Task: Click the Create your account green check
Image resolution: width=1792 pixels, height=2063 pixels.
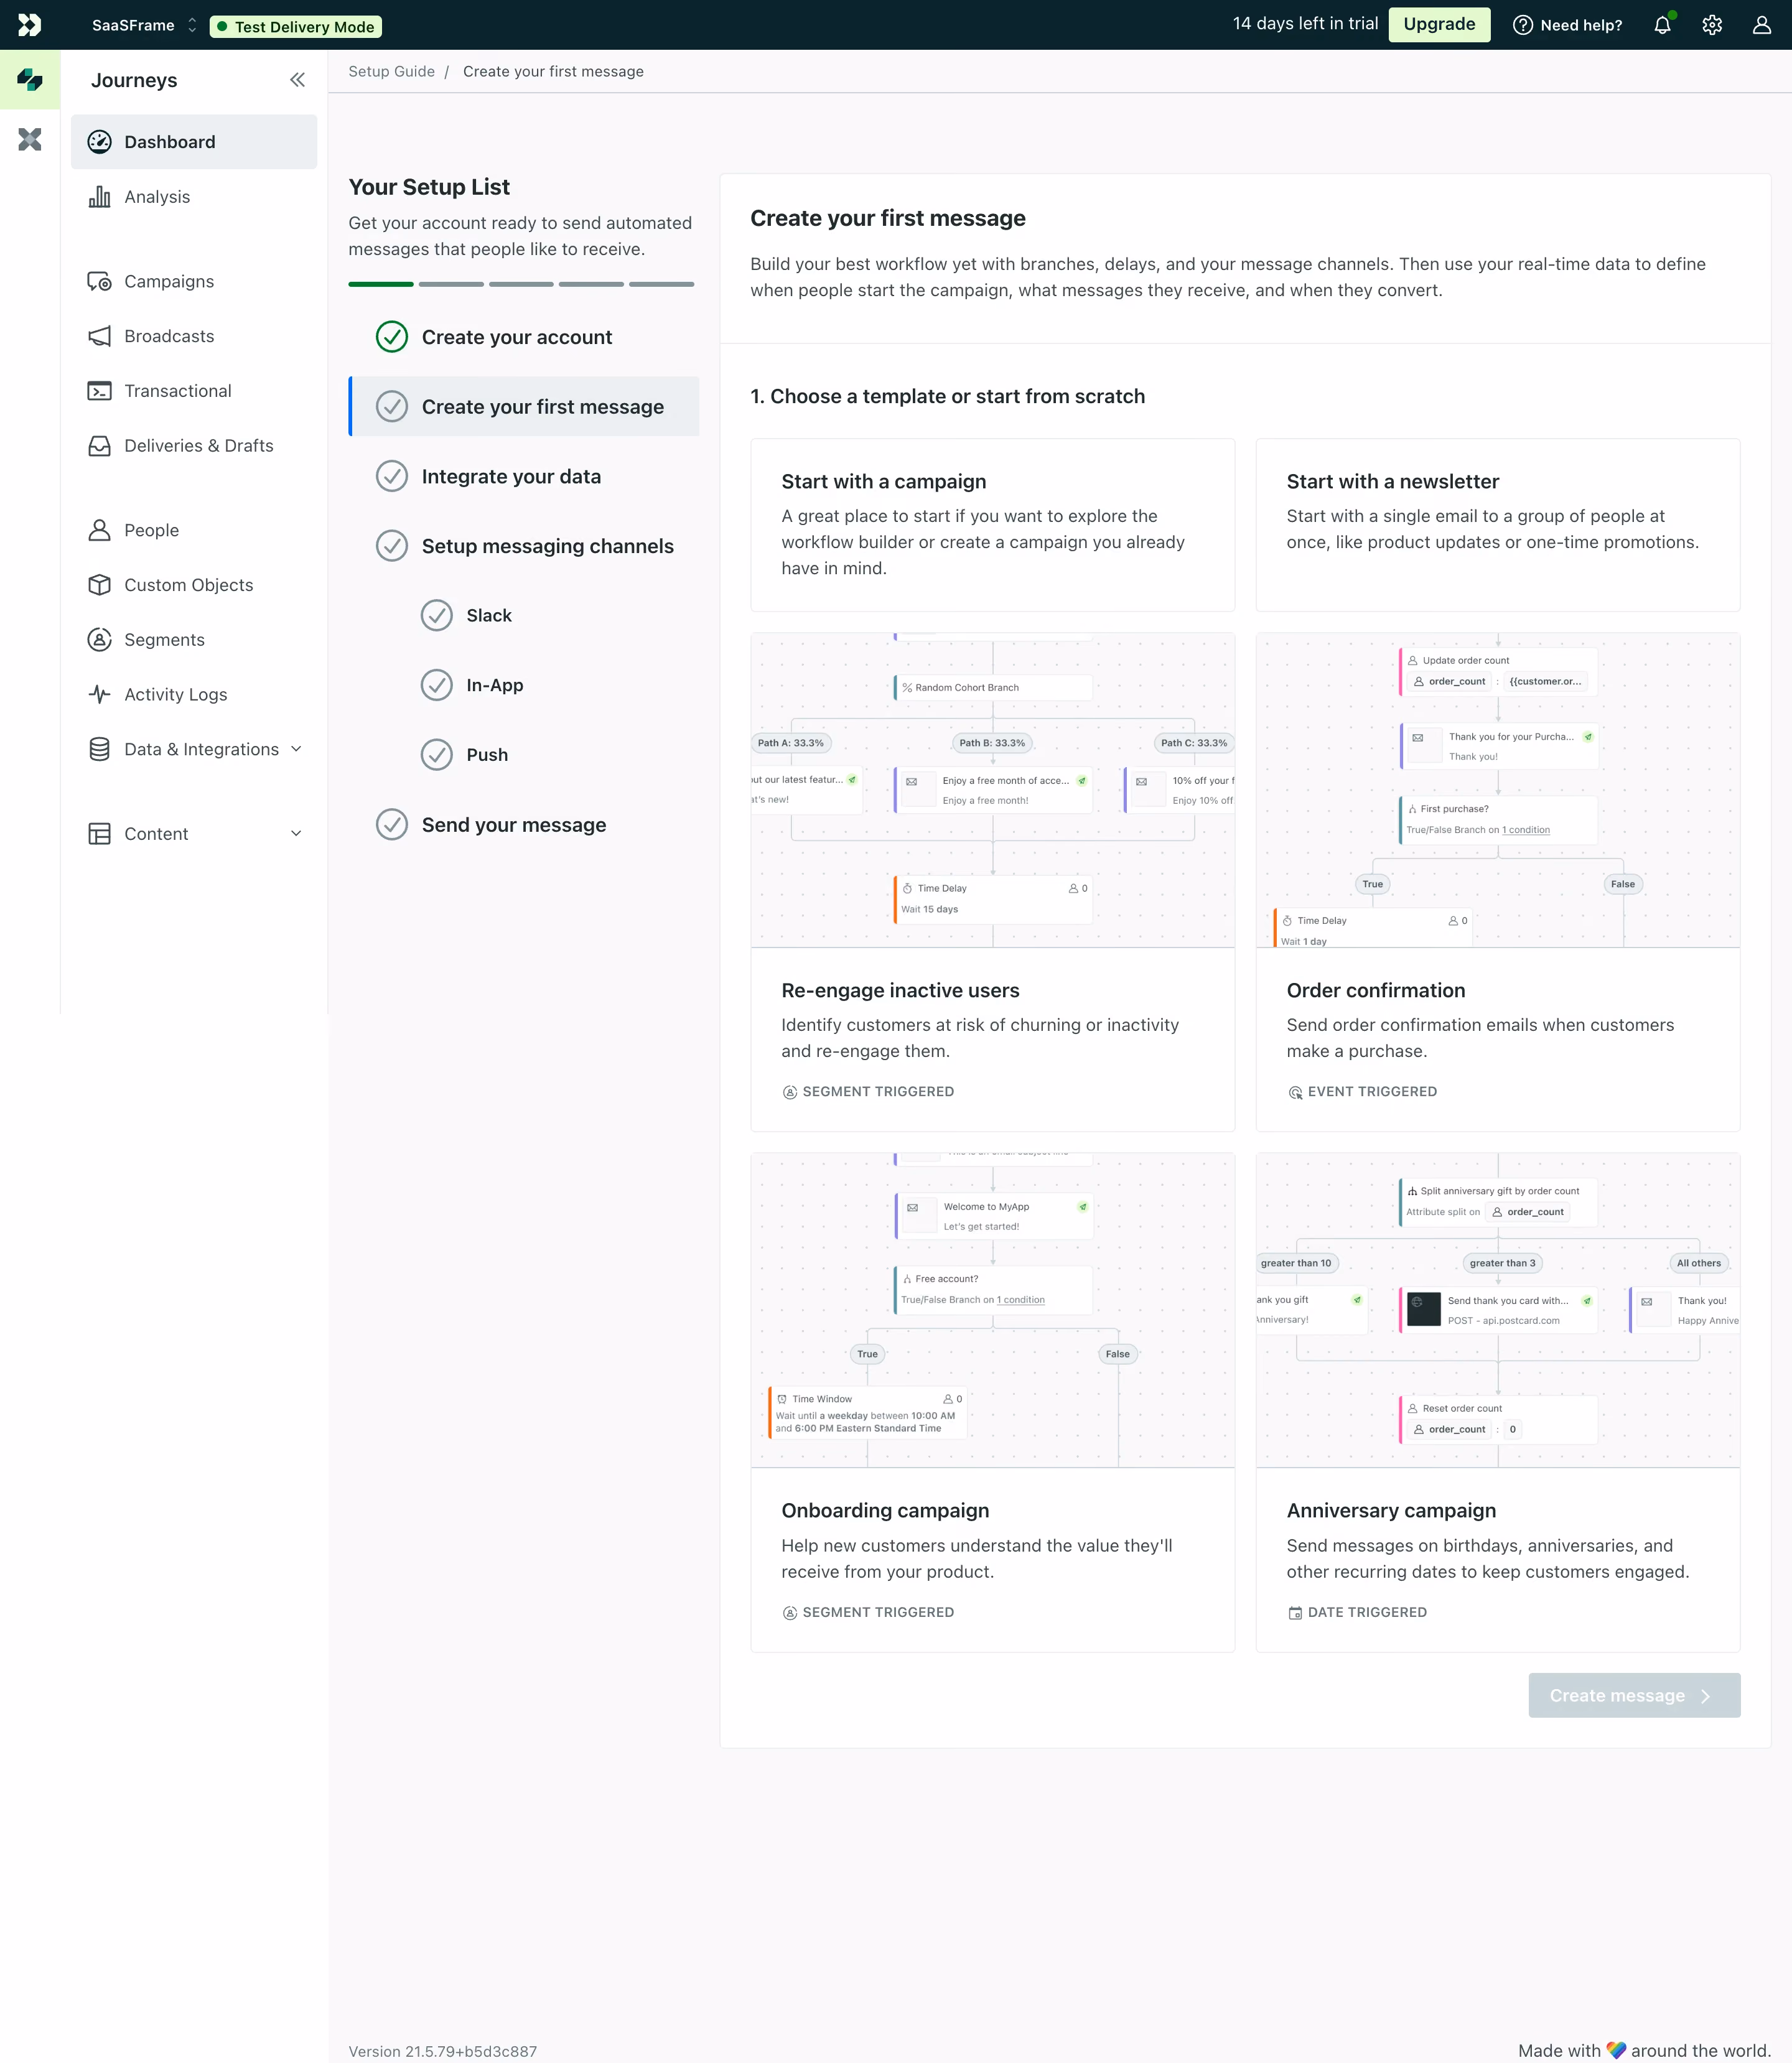Action: click(391, 337)
